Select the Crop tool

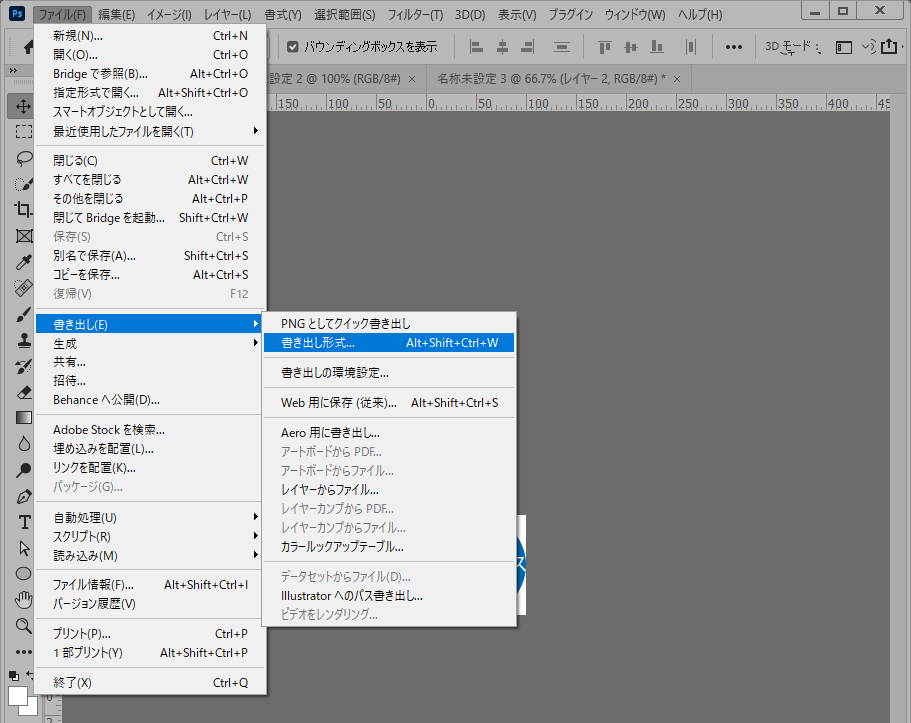pyautogui.click(x=23, y=210)
